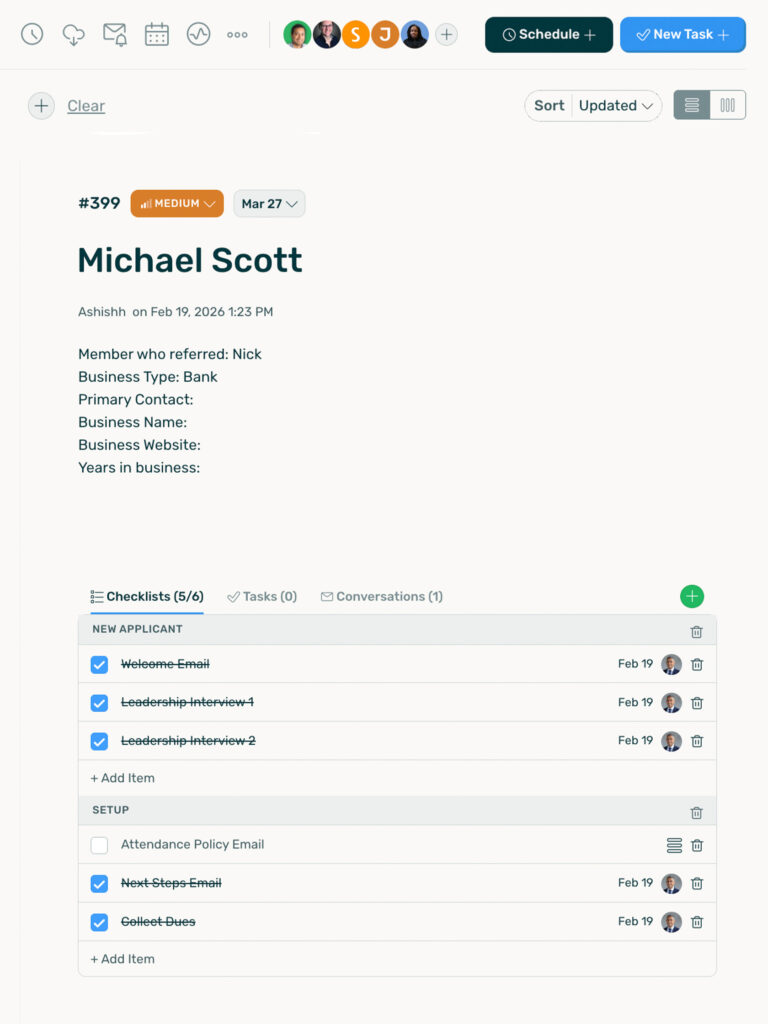Click green add checklist plus button
768x1024 pixels.
point(692,597)
